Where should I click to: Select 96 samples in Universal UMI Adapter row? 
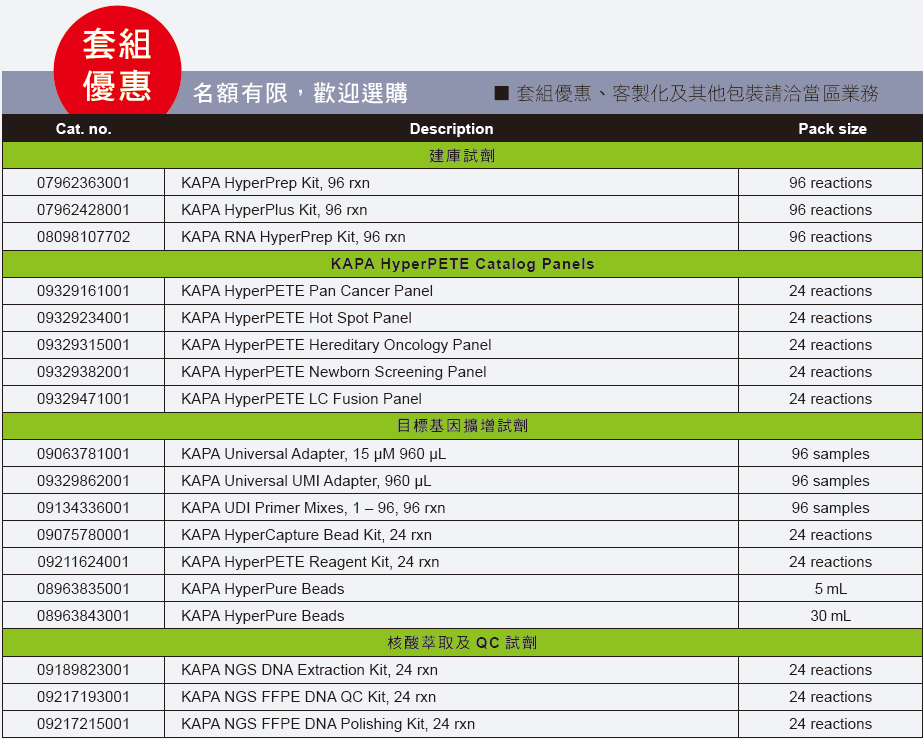point(831,481)
